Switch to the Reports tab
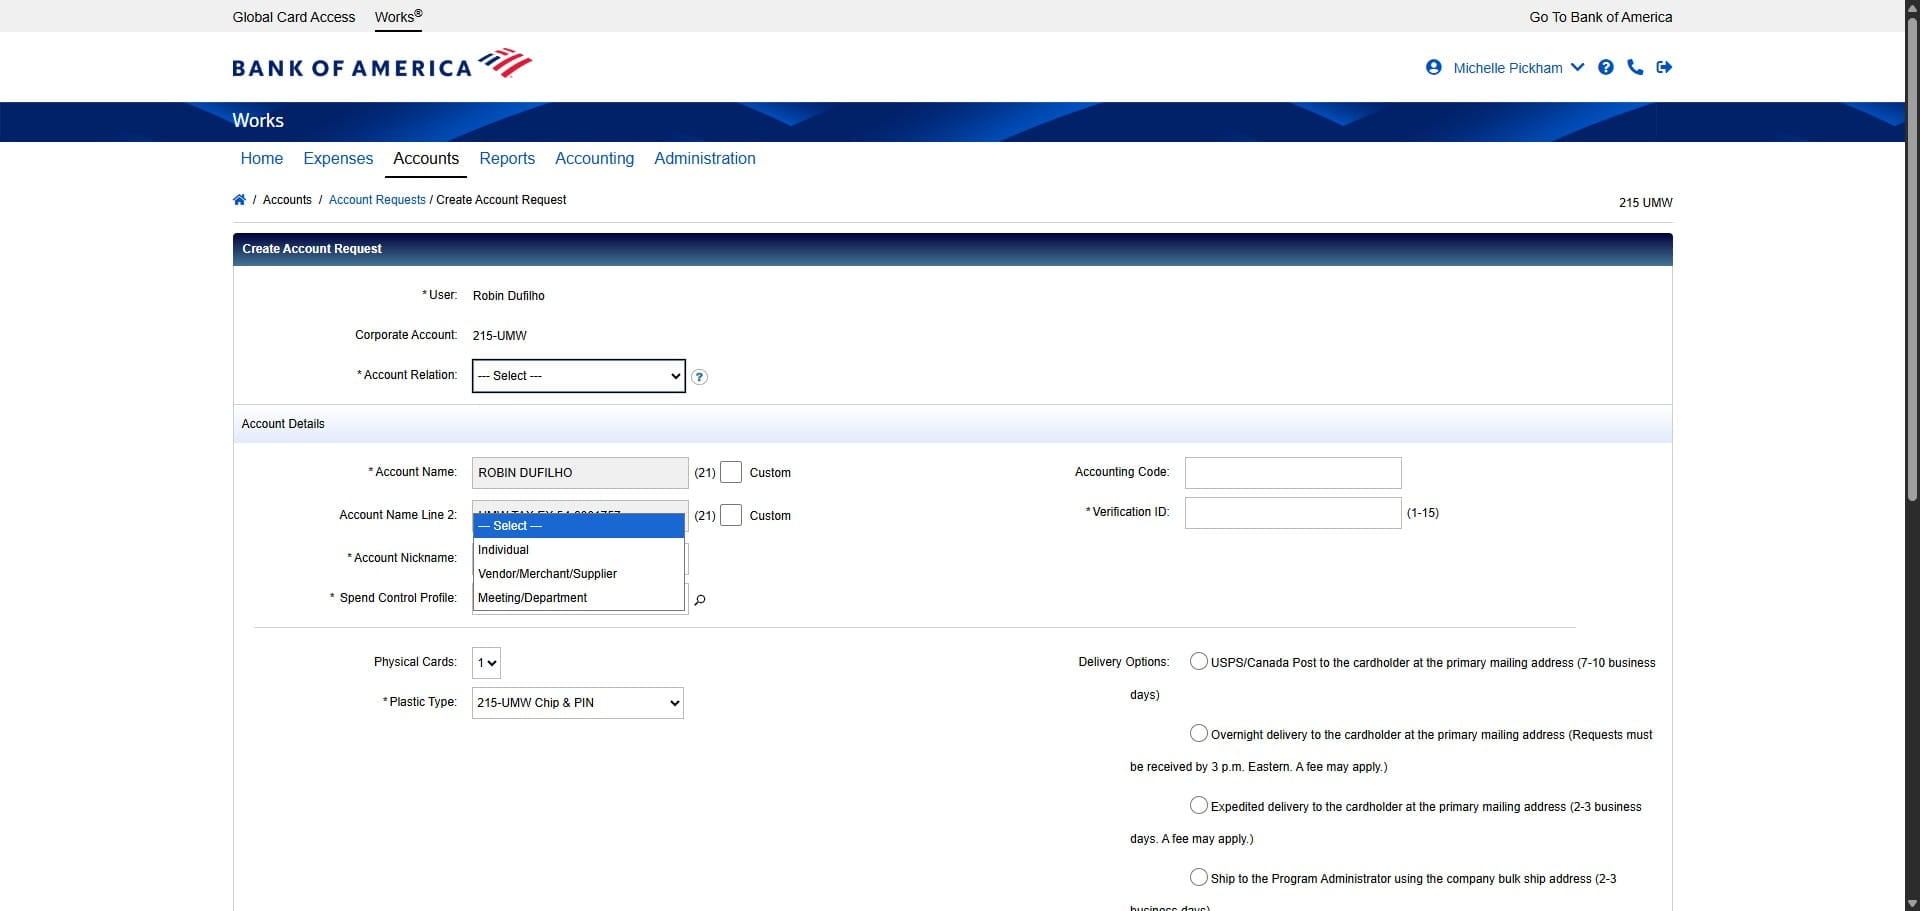 click(507, 158)
